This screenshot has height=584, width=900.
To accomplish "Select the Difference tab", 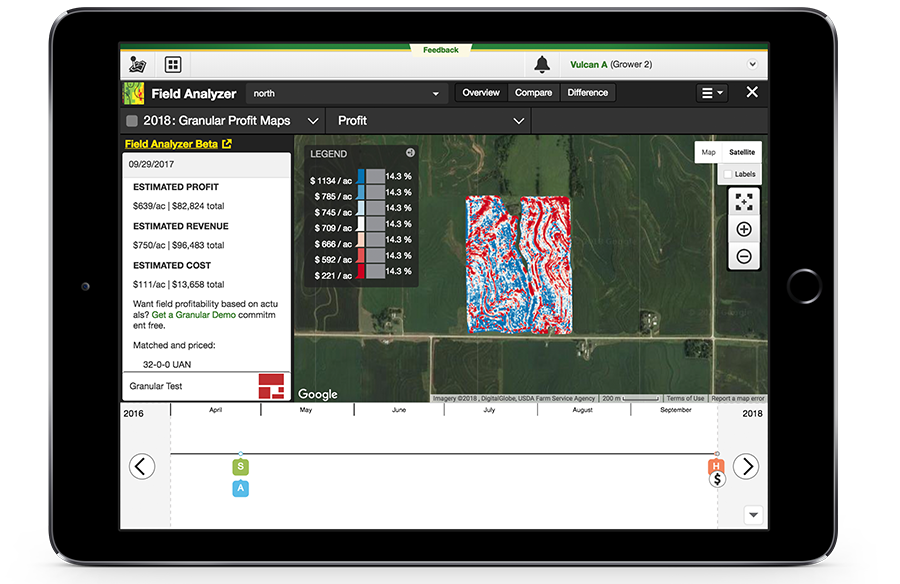I will [x=588, y=92].
